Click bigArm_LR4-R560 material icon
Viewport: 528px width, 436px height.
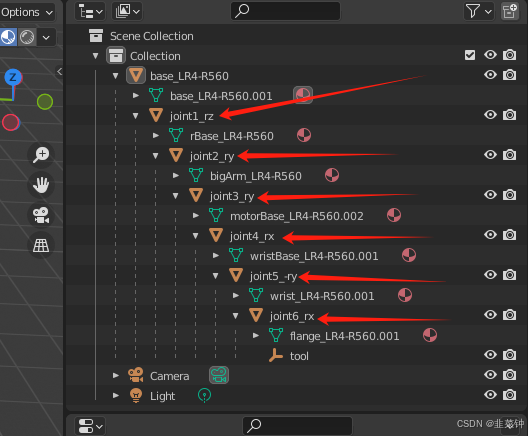332,175
